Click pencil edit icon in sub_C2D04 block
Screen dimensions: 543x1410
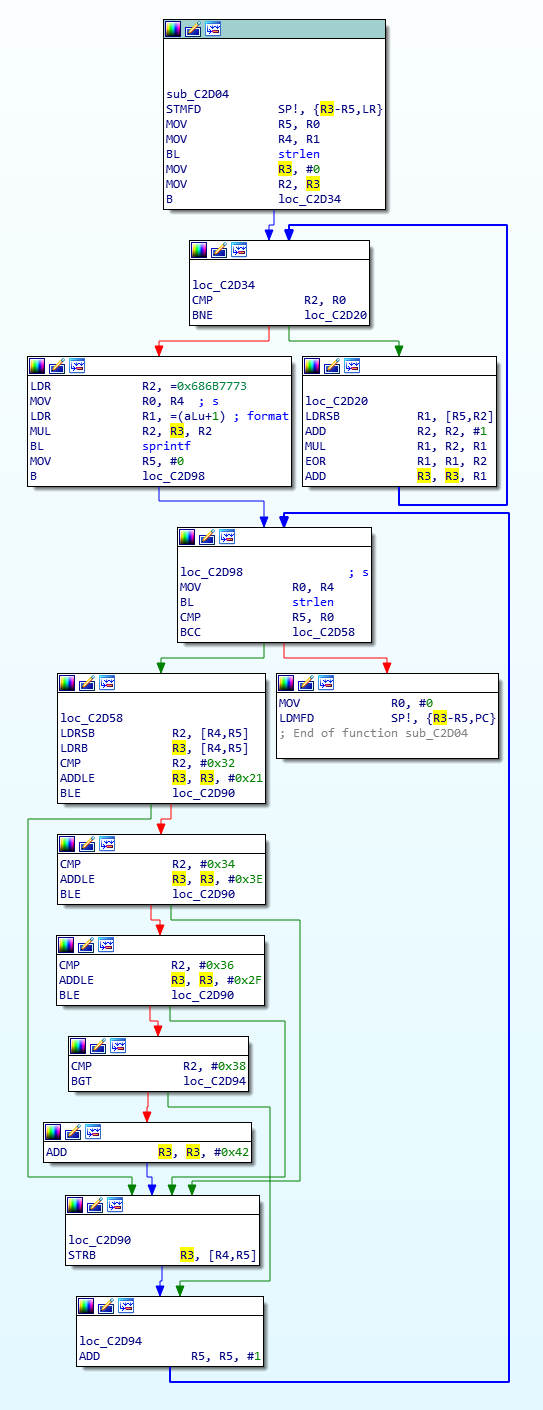193,29
